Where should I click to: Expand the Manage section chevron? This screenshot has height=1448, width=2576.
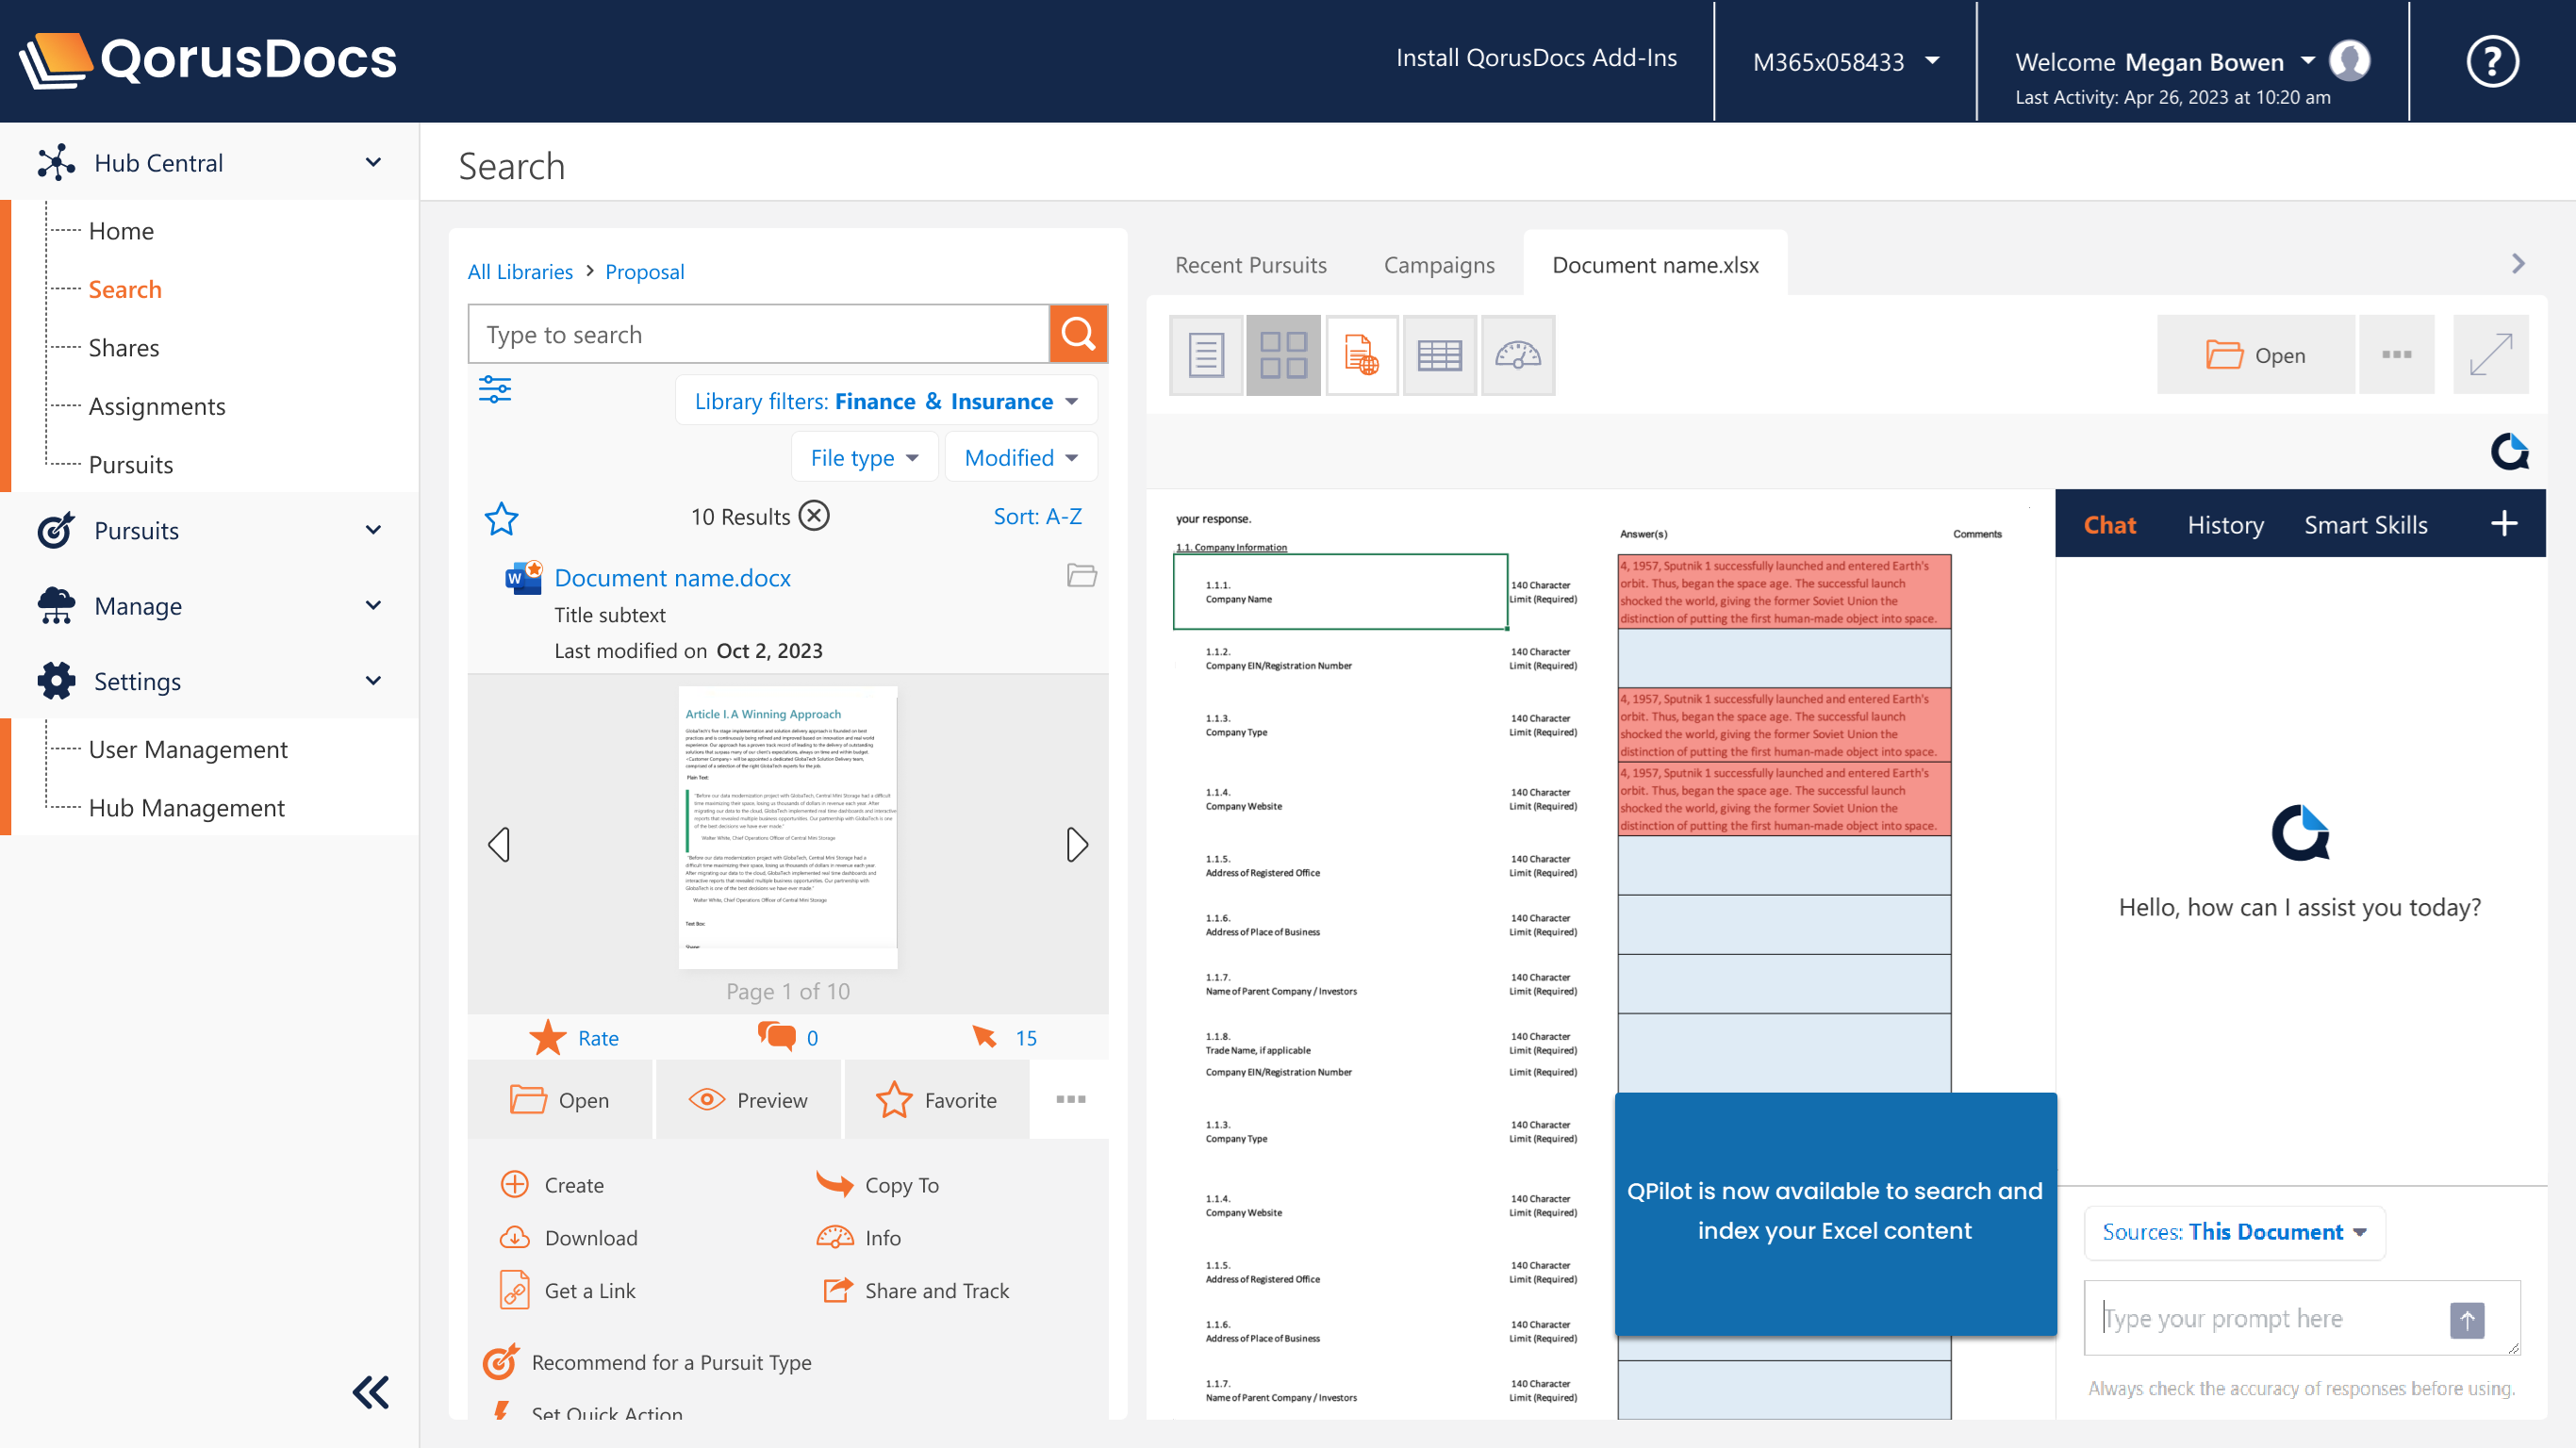(x=373, y=605)
